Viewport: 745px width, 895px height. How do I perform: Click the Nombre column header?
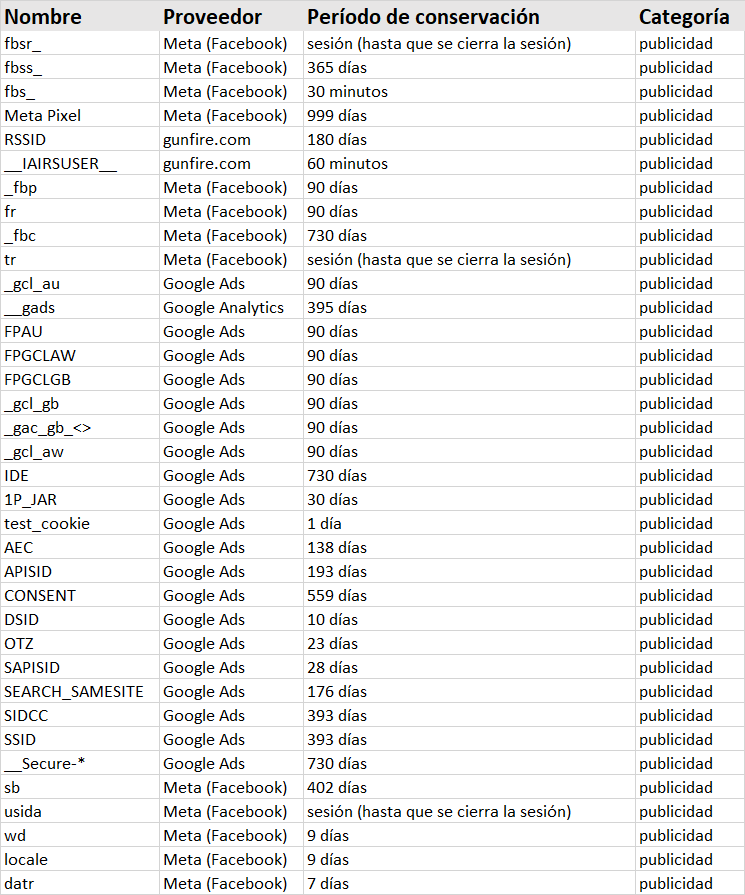tap(43, 17)
